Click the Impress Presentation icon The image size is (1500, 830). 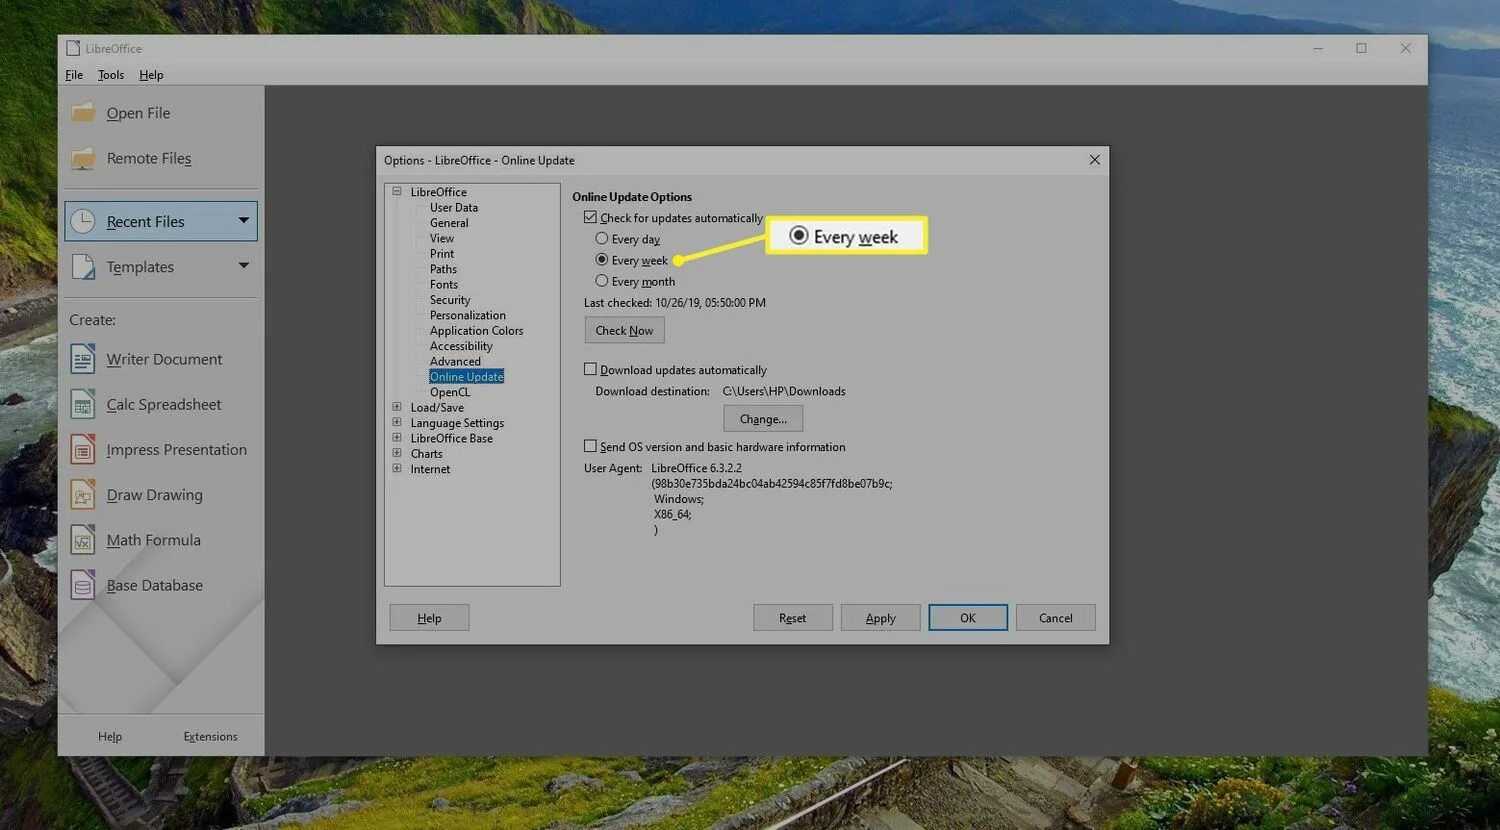[x=83, y=449]
